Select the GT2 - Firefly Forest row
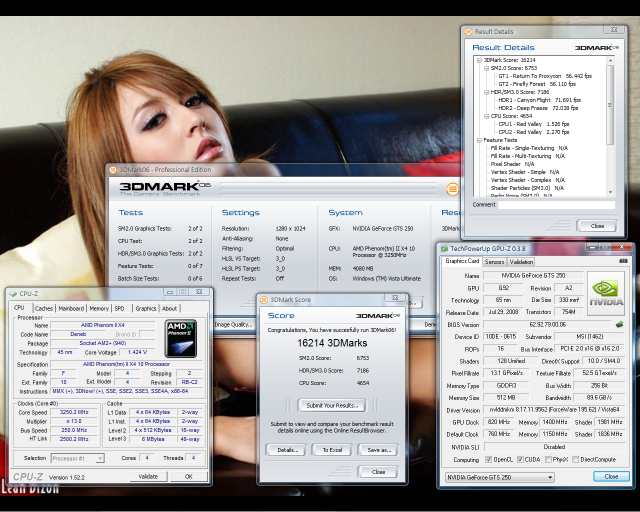 tap(537, 84)
